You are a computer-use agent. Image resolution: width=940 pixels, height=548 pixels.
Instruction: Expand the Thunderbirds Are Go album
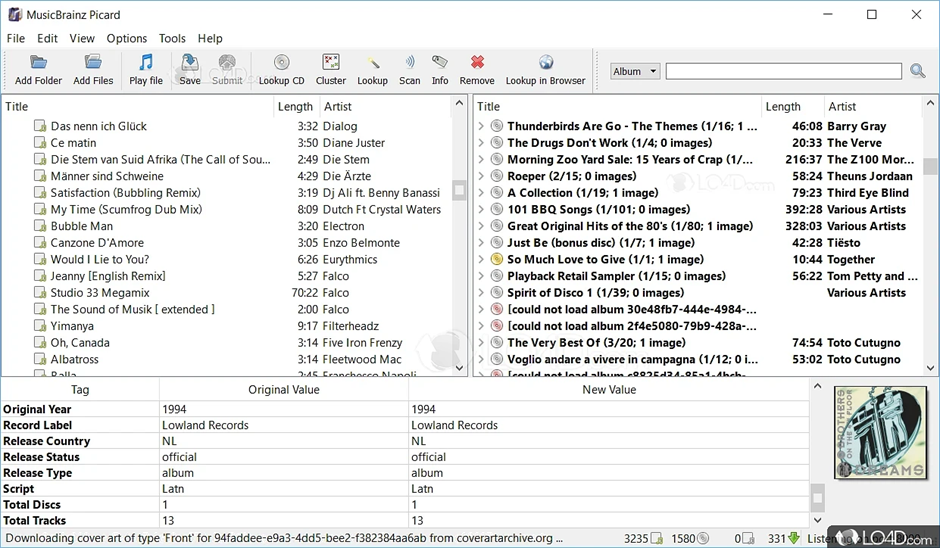coord(481,126)
